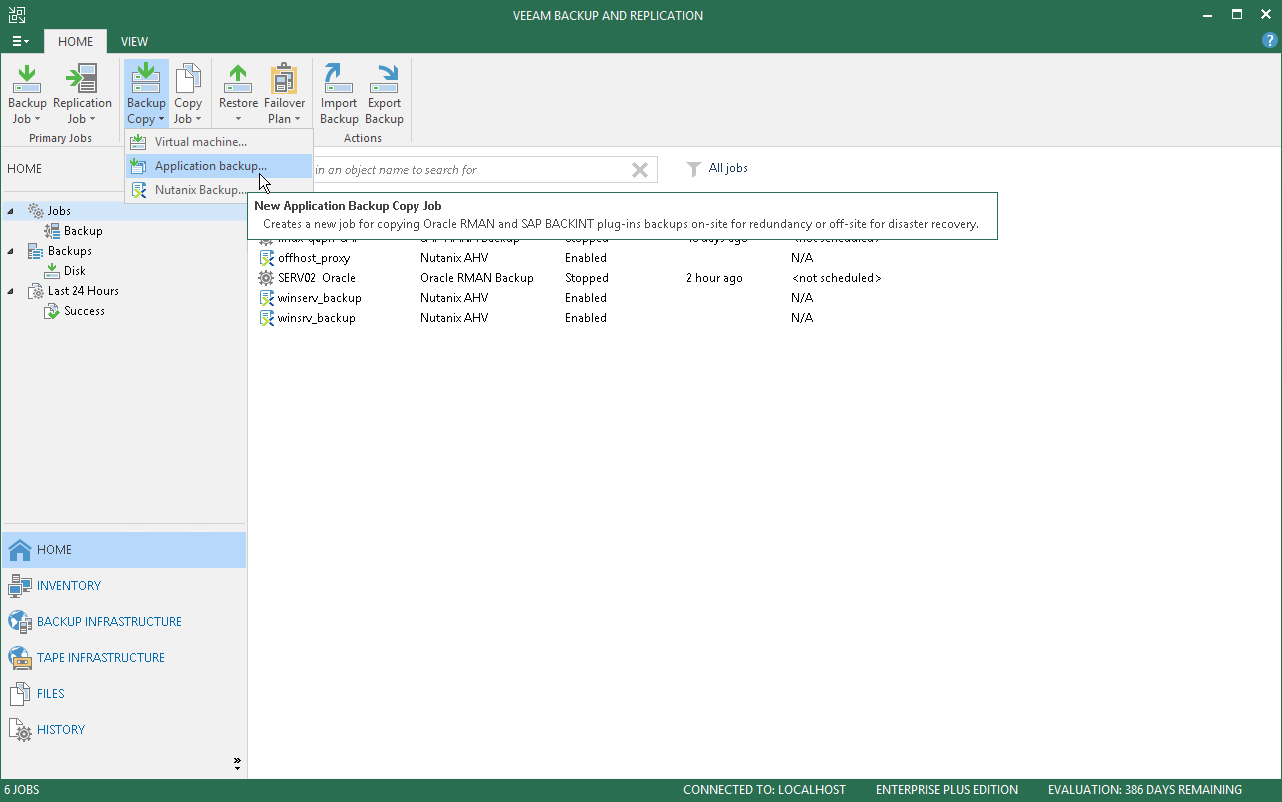Switch to the VIEW ribbon tab
This screenshot has height=802, width=1282.
(134, 41)
